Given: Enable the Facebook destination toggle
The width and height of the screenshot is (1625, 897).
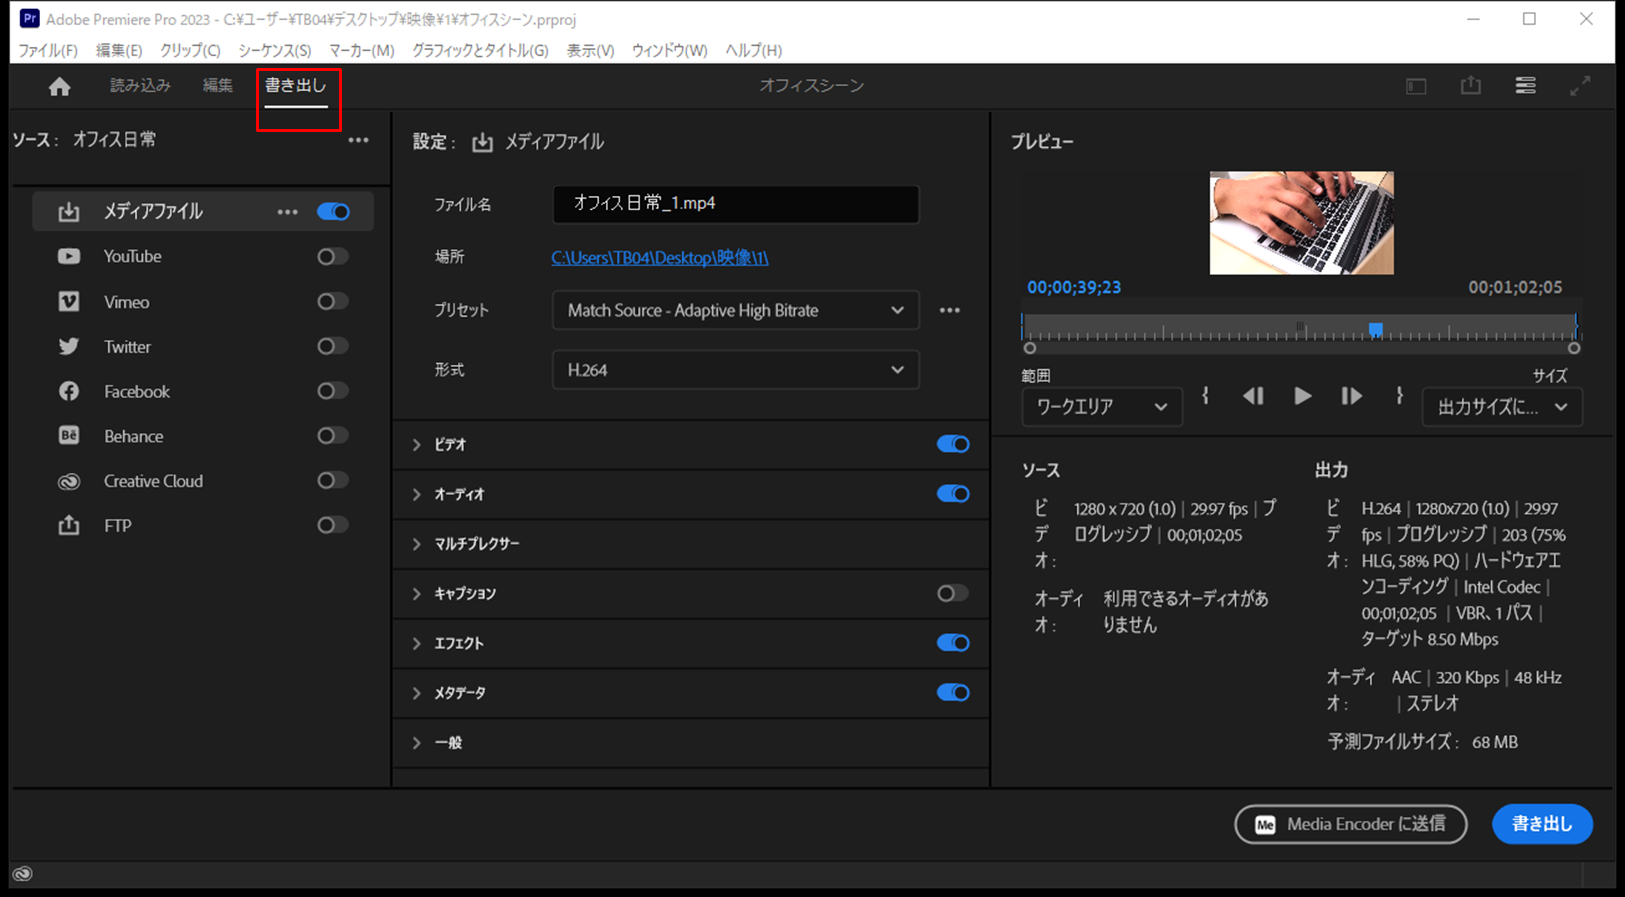Looking at the screenshot, I should pyautogui.click(x=333, y=391).
